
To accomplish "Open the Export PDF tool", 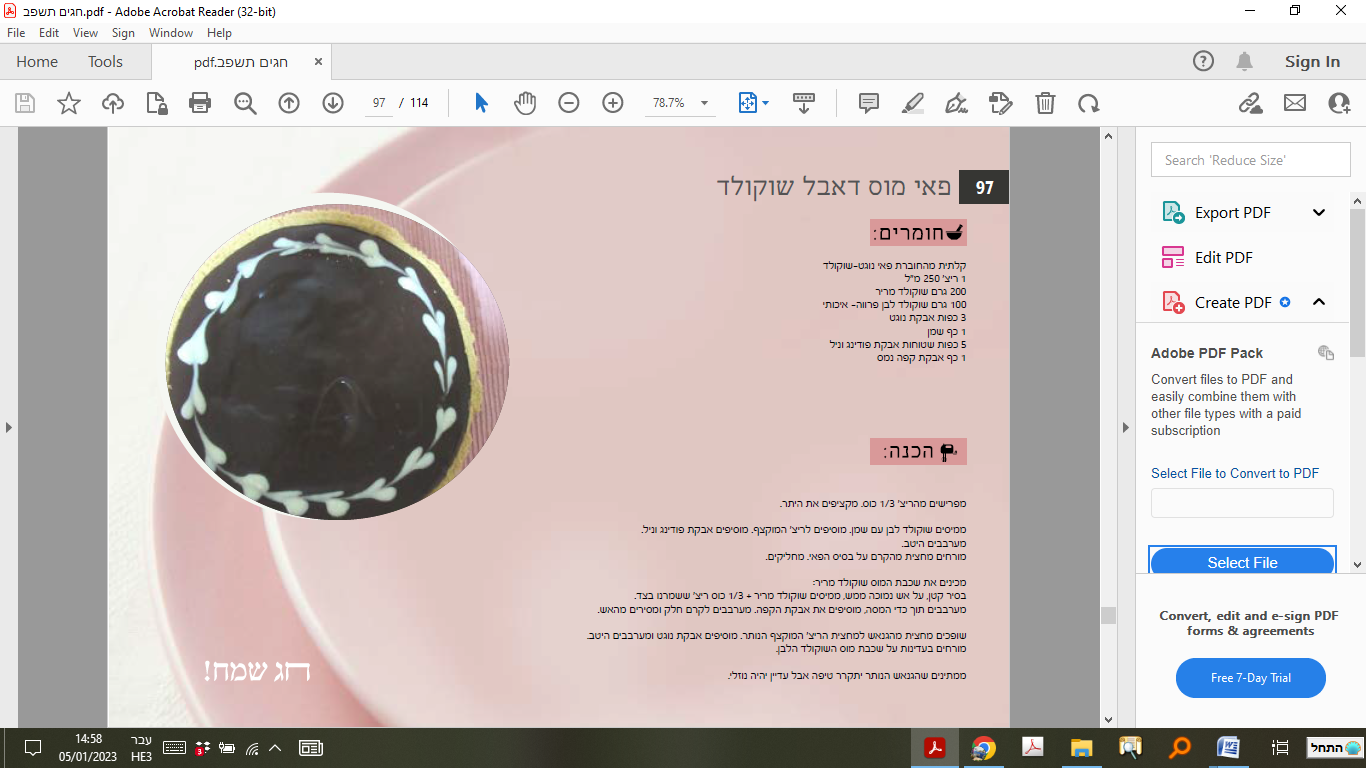I will (1232, 212).
